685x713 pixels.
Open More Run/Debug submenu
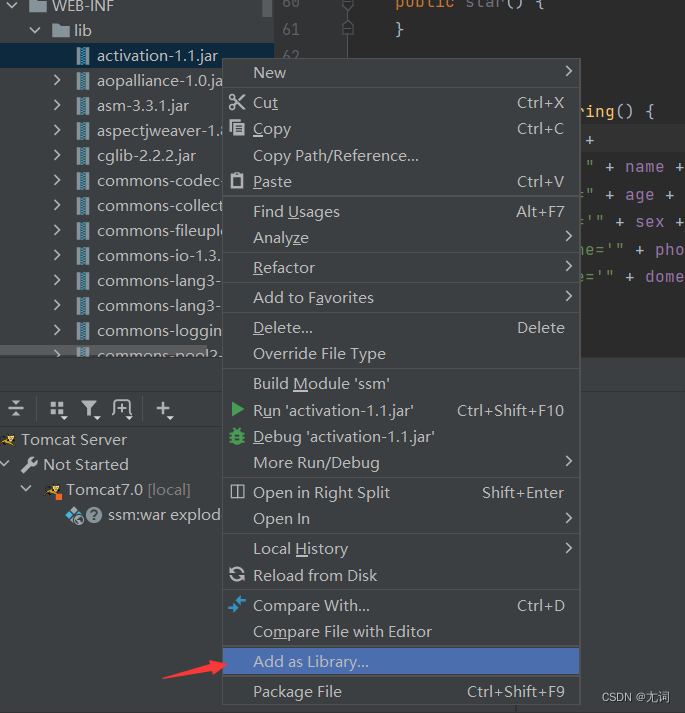[x=401, y=462]
